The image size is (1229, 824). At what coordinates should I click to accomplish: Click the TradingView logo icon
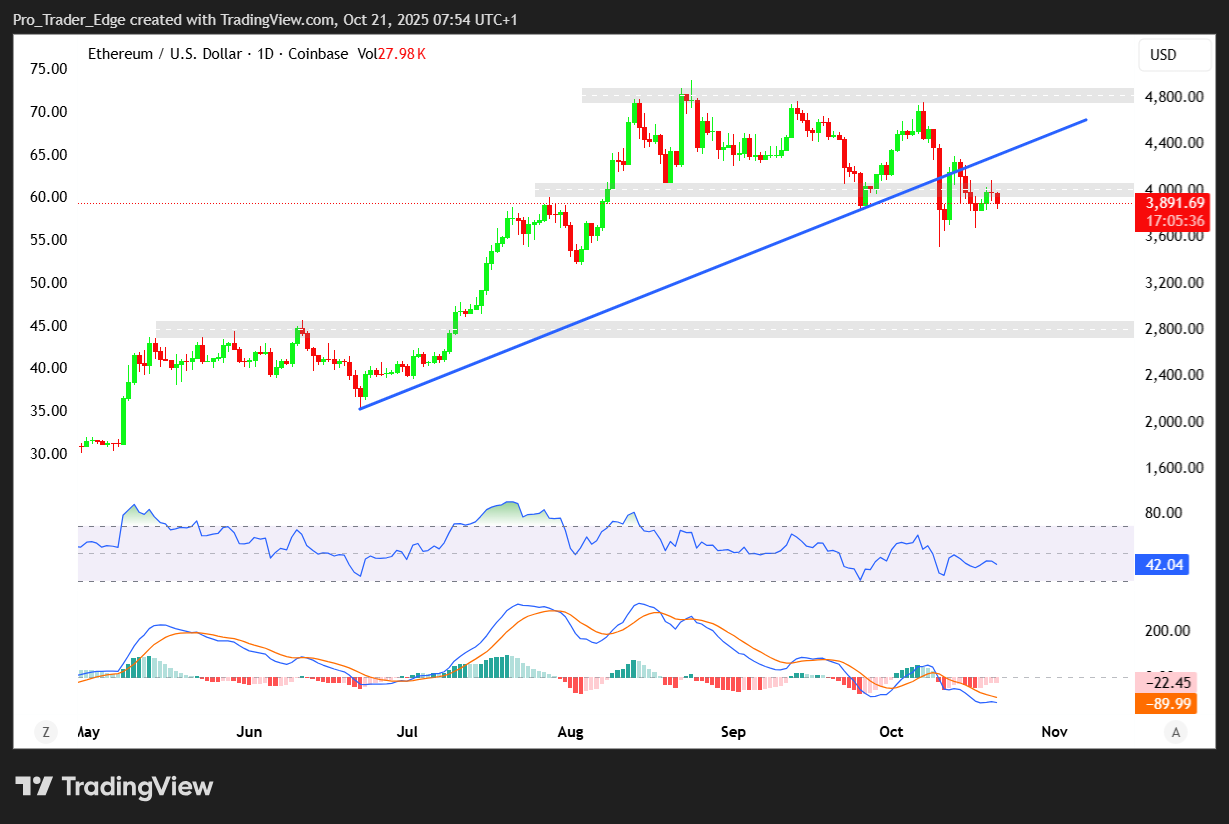(x=34, y=787)
